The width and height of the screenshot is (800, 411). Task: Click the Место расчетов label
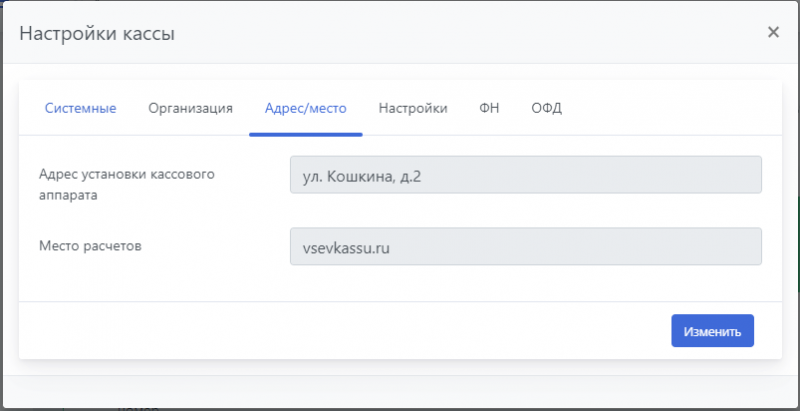point(90,245)
